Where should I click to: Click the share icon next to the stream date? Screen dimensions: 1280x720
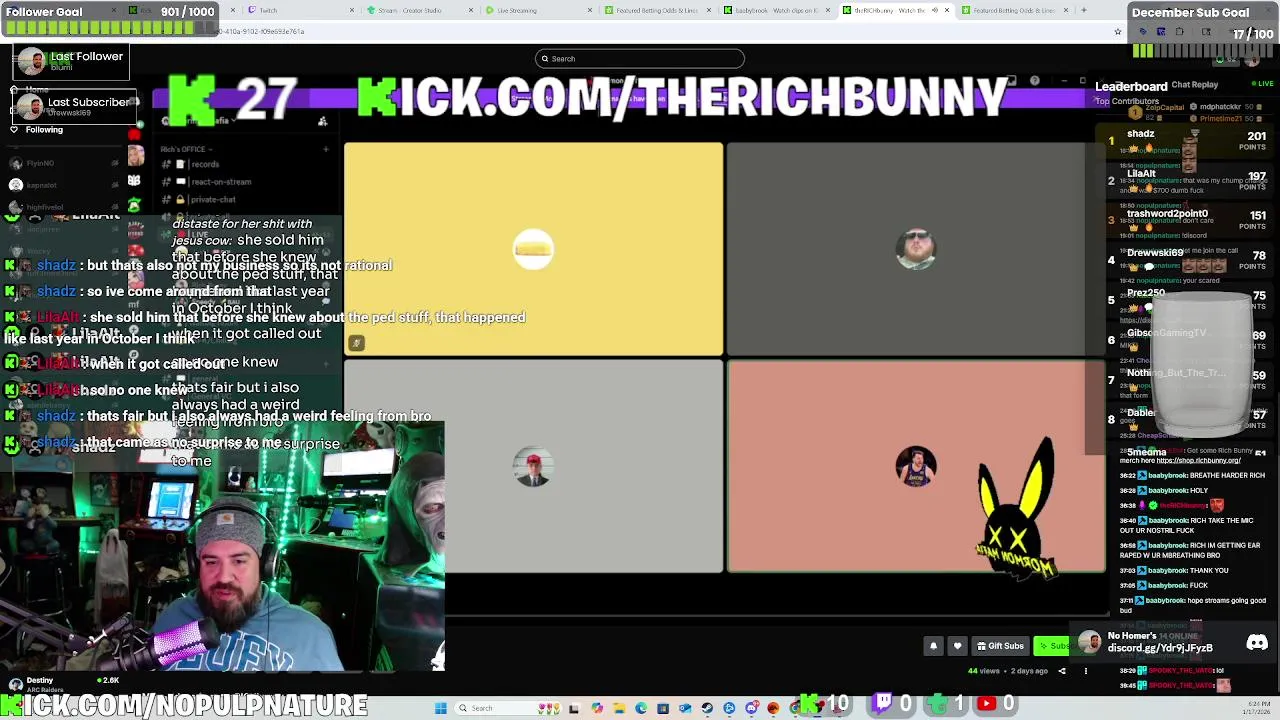pos(1062,671)
